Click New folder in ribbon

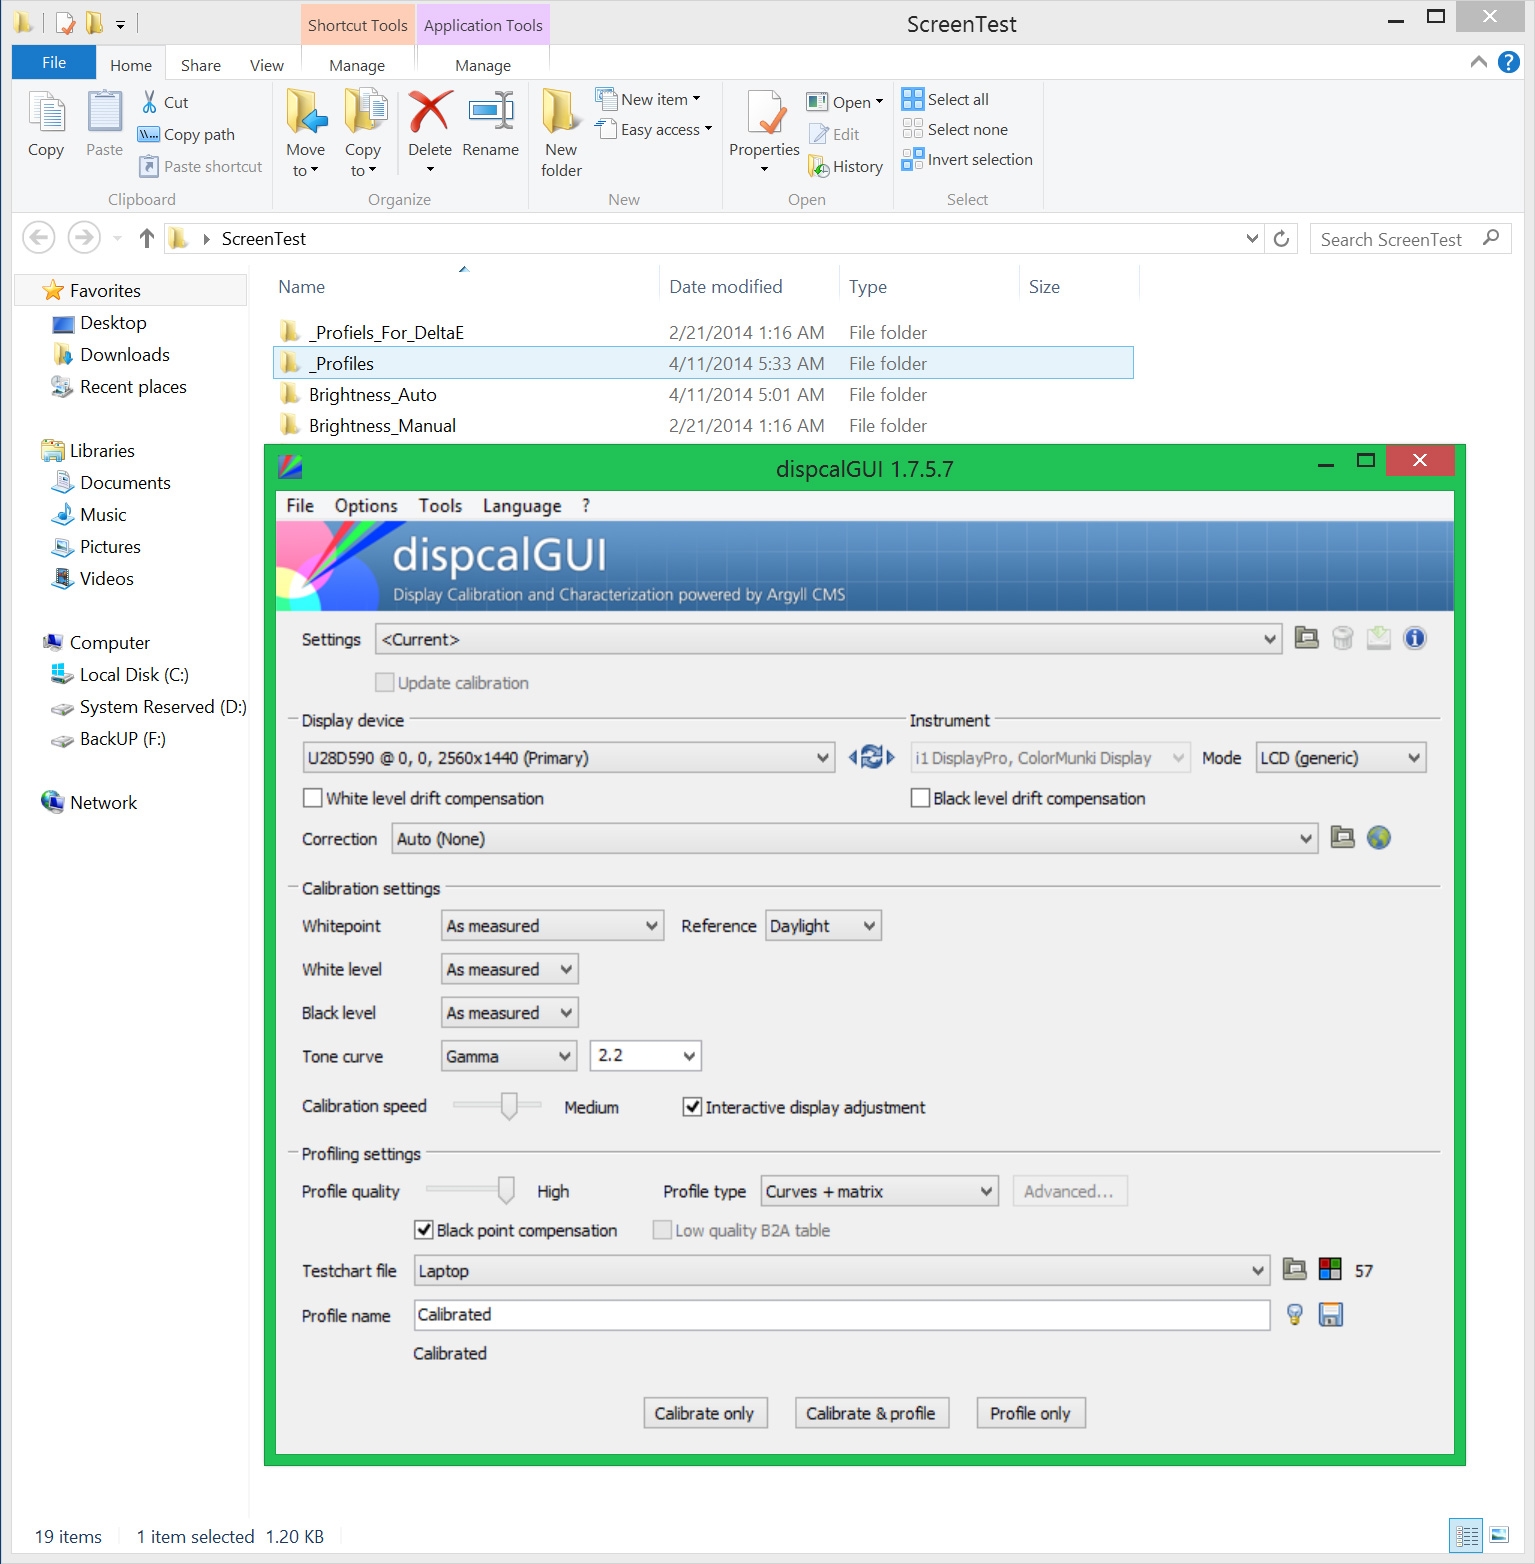coord(562,133)
